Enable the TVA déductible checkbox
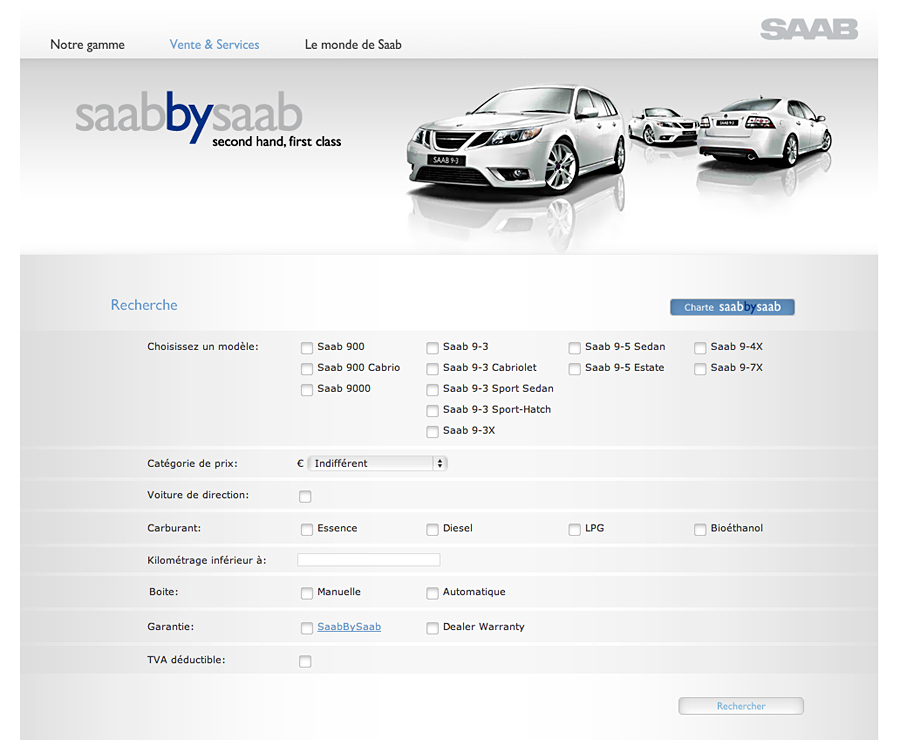The height and width of the screenshot is (740, 900). click(306, 662)
